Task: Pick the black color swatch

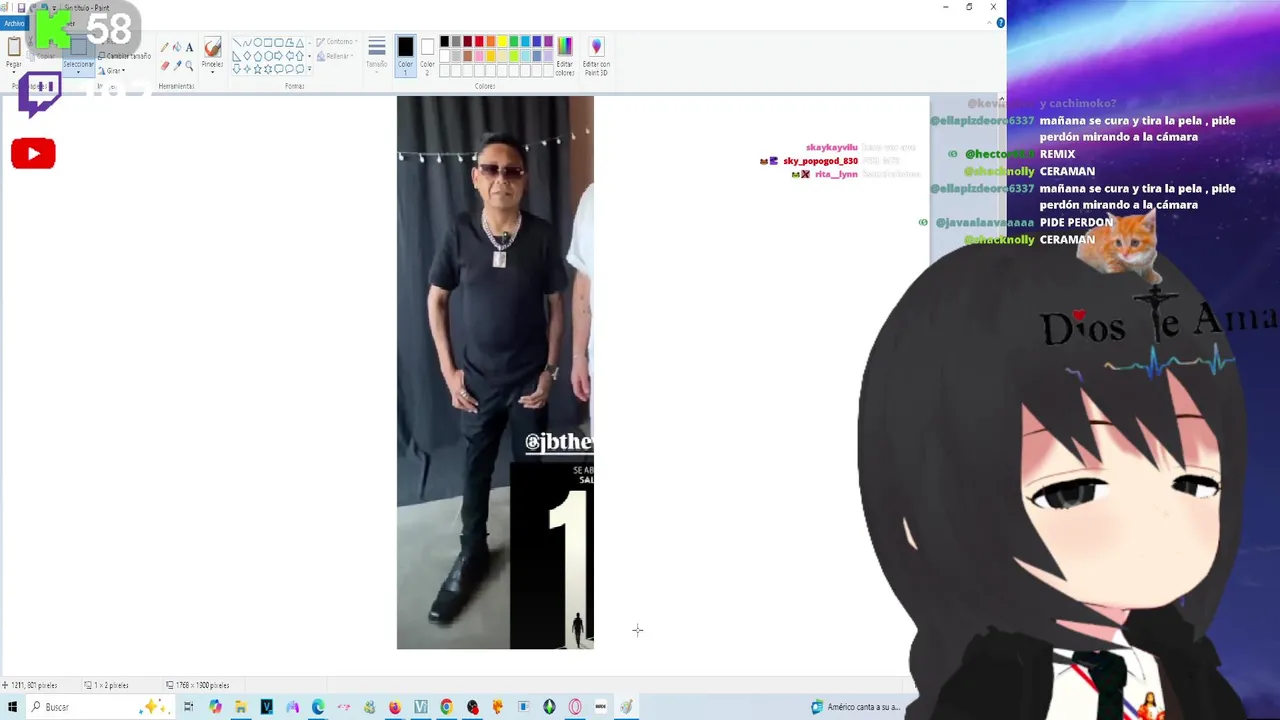Action: point(444,41)
